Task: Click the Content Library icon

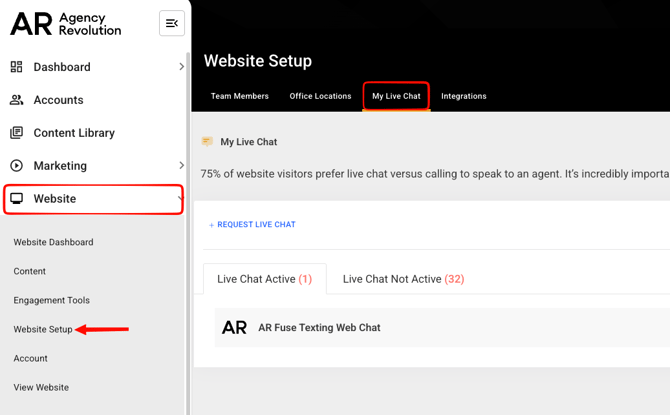Action: (x=16, y=133)
